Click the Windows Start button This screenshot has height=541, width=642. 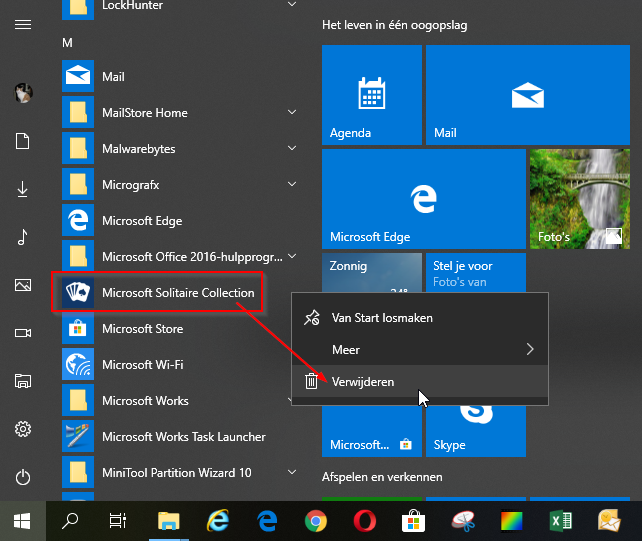pyautogui.click(x=22, y=521)
